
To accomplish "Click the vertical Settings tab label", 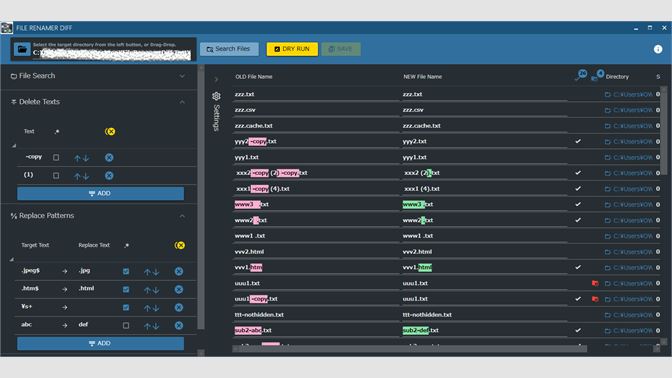I will tap(216, 118).
